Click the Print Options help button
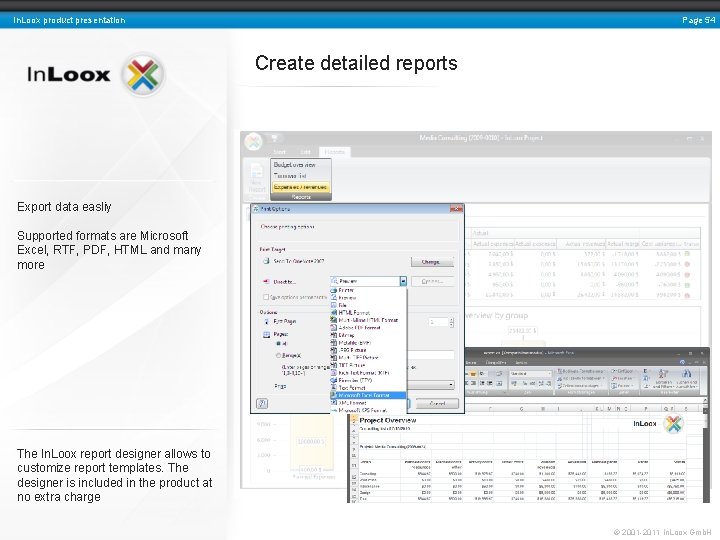The width and height of the screenshot is (720, 540). [x=262, y=404]
